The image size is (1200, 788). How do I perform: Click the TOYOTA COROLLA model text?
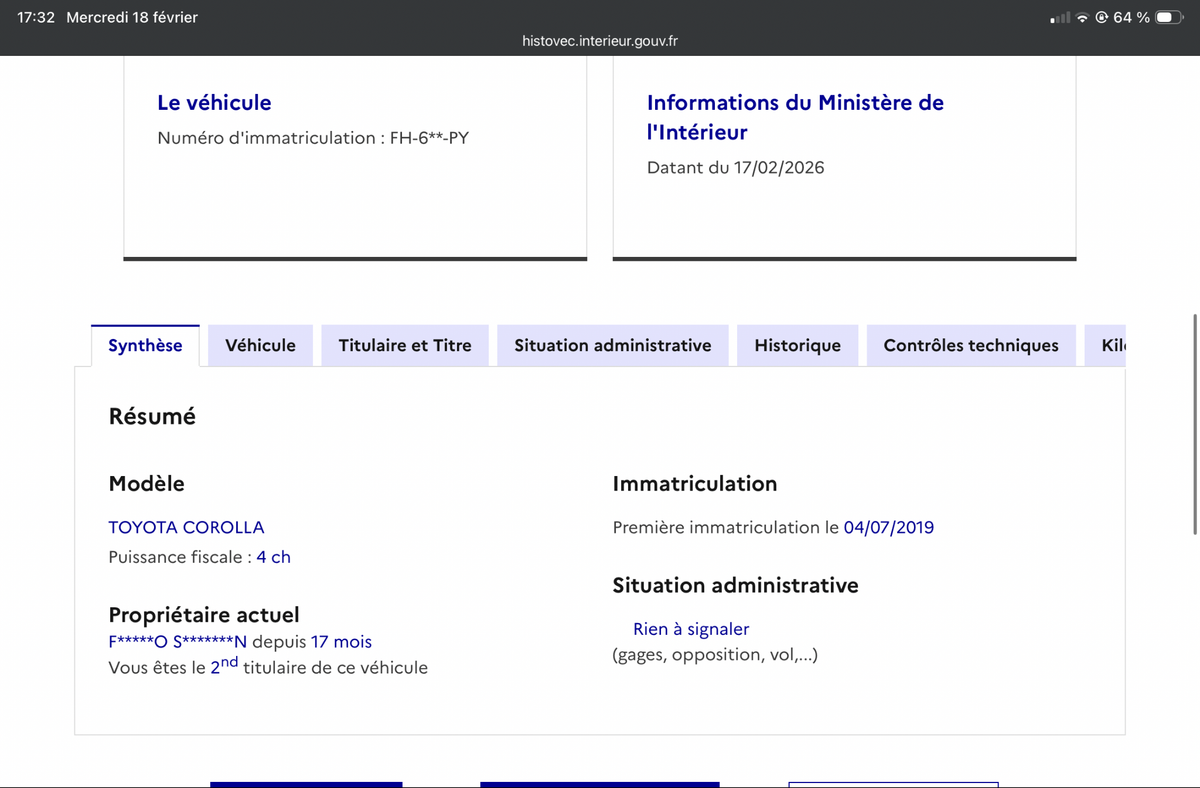186,527
